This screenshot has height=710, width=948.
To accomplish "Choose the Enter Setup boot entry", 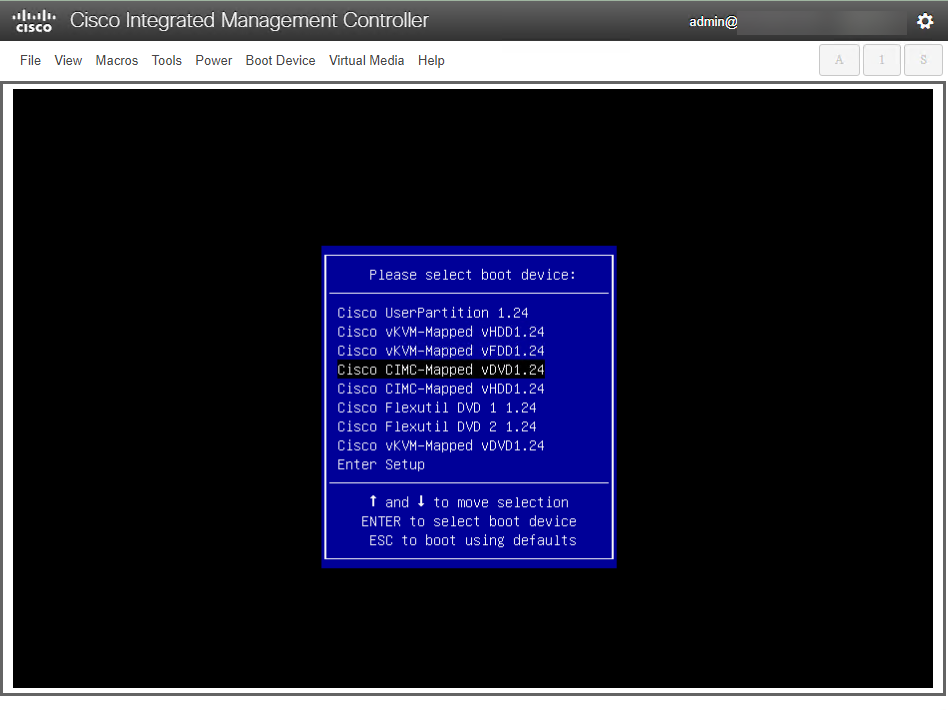I will (x=380, y=464).
